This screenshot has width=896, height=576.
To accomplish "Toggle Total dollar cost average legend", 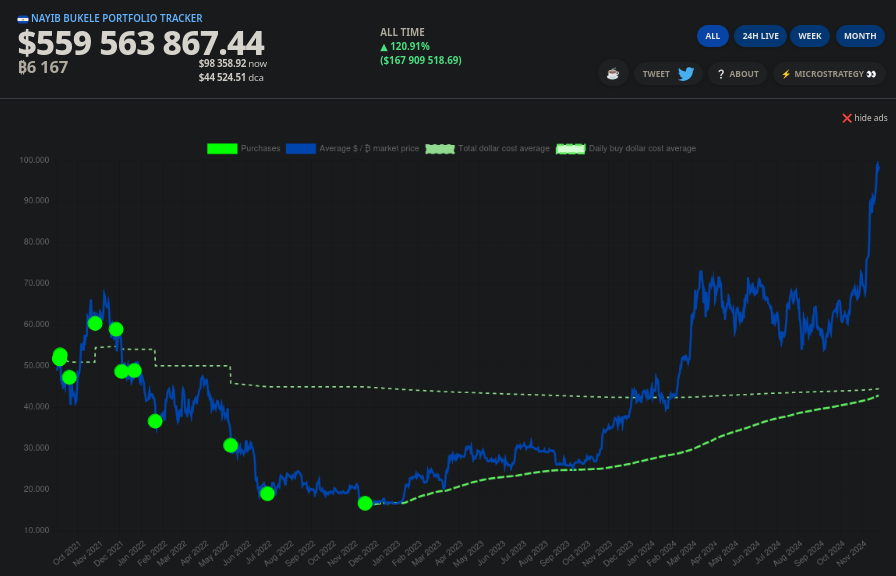I will [504, 149].
